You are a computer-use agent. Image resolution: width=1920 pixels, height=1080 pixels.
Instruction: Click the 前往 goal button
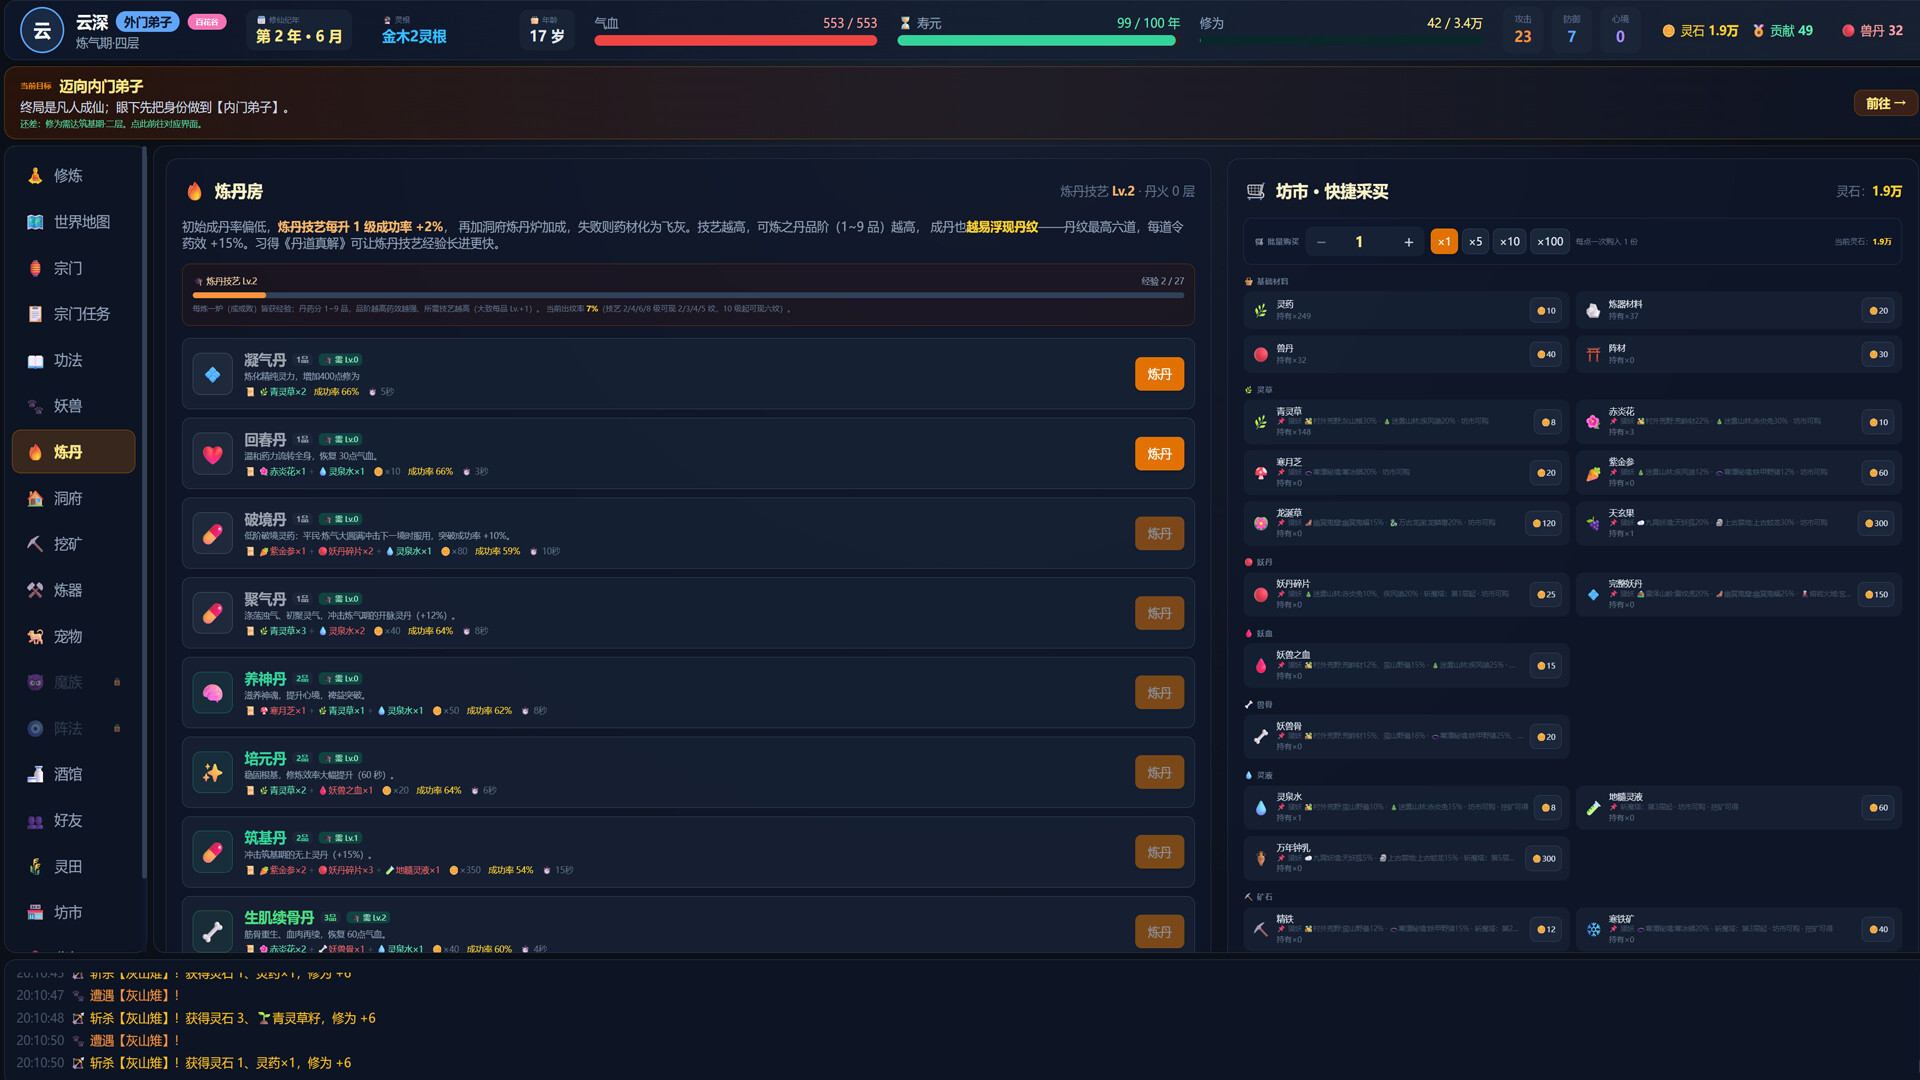(1885, 103)
